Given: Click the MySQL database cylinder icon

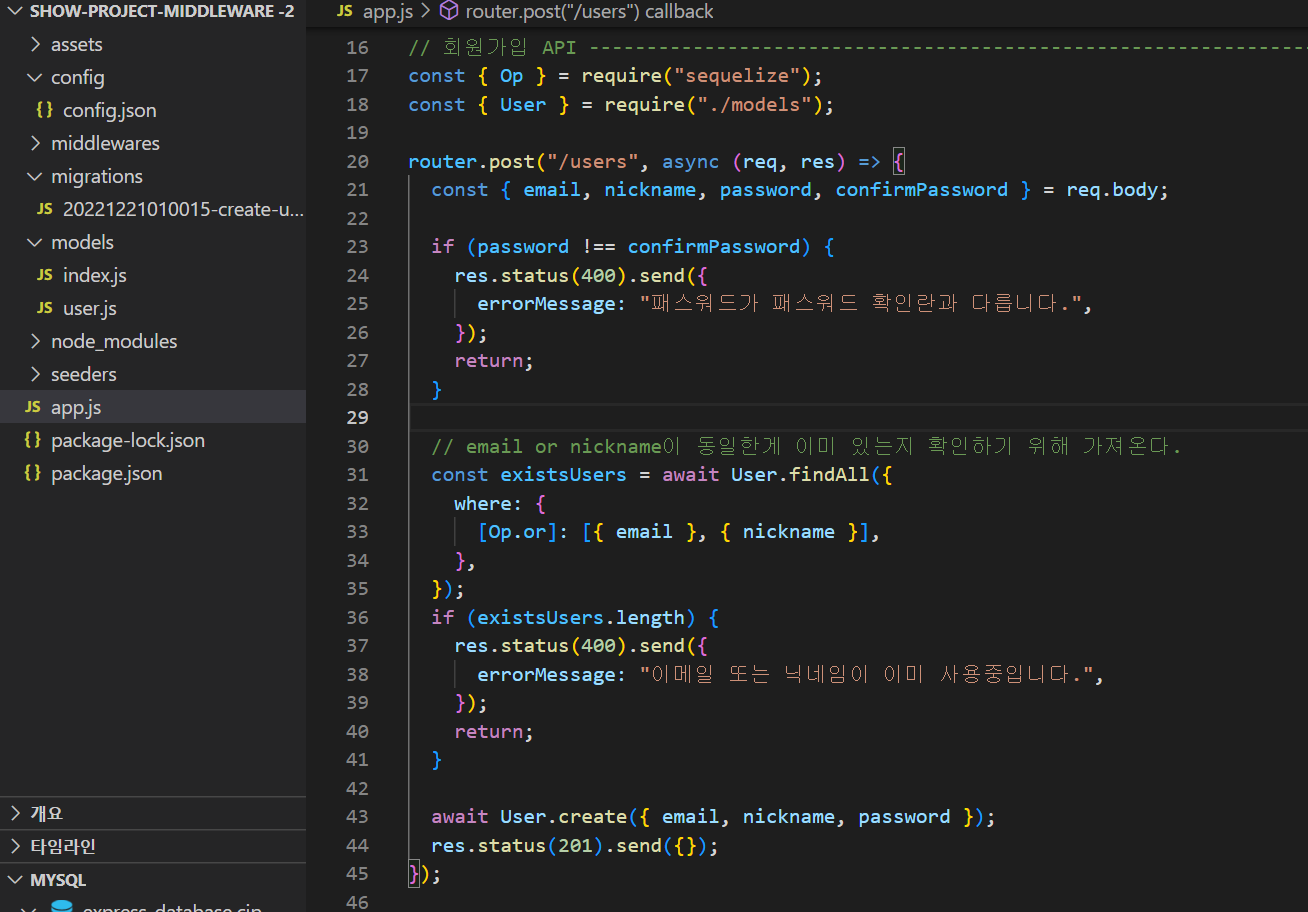Looking at the screenshot, I should pyautogui.click(x=62, y=908).
